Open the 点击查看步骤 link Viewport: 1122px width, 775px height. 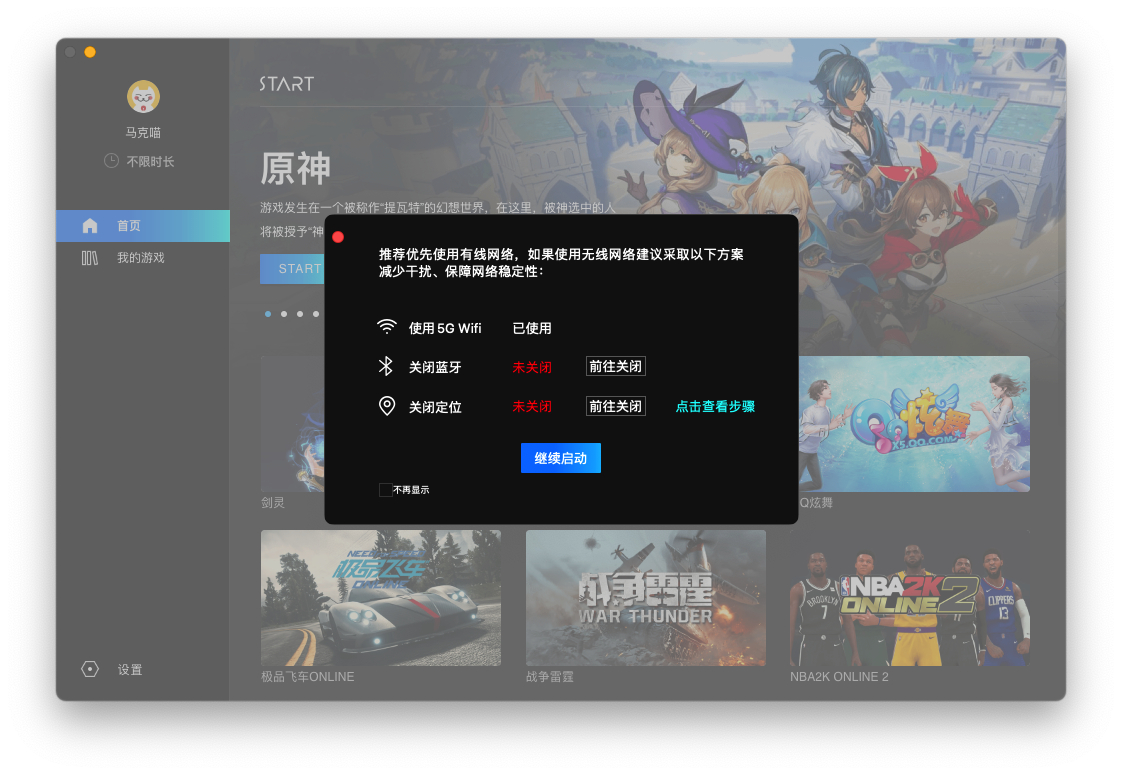(x=715, y=407)
